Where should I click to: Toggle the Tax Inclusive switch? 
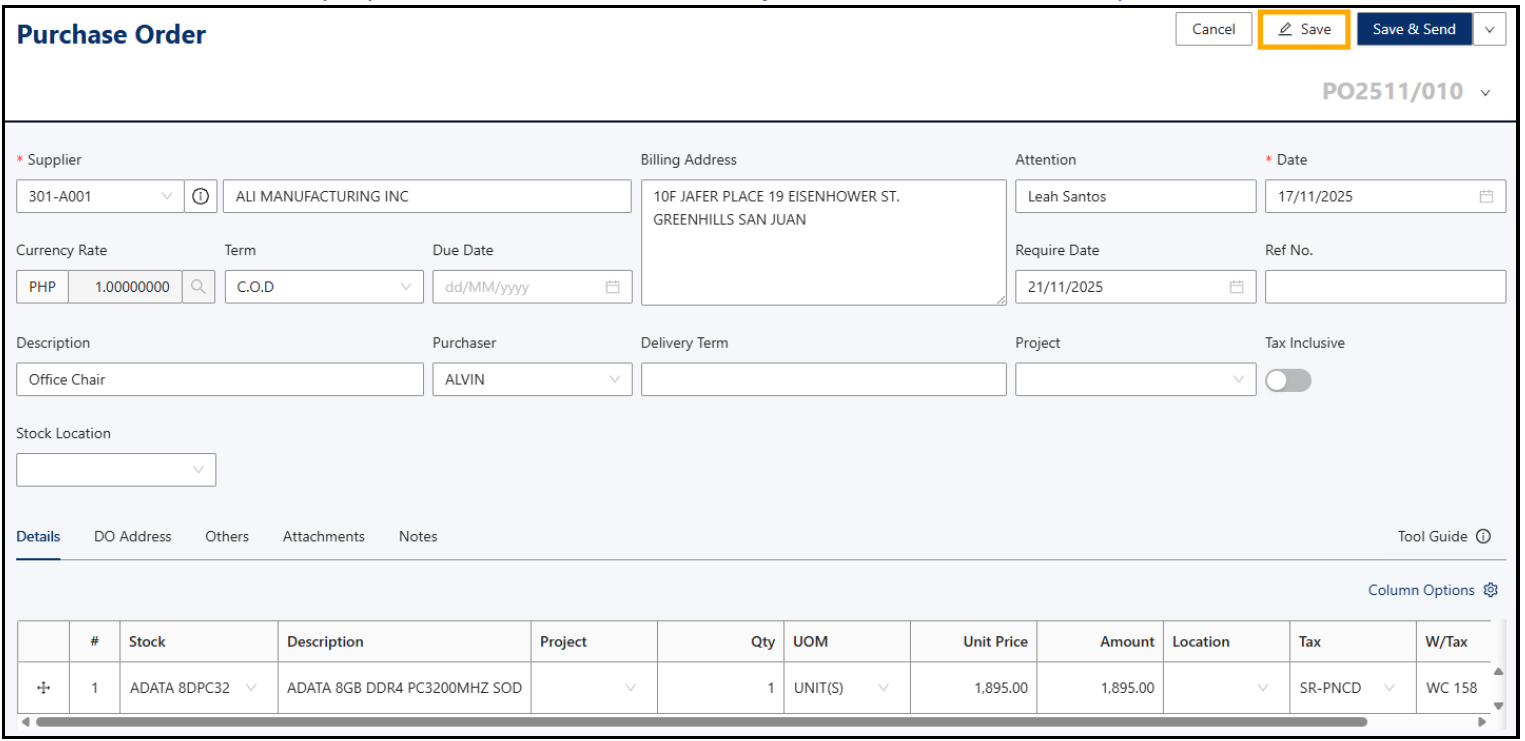point(1288,380)
